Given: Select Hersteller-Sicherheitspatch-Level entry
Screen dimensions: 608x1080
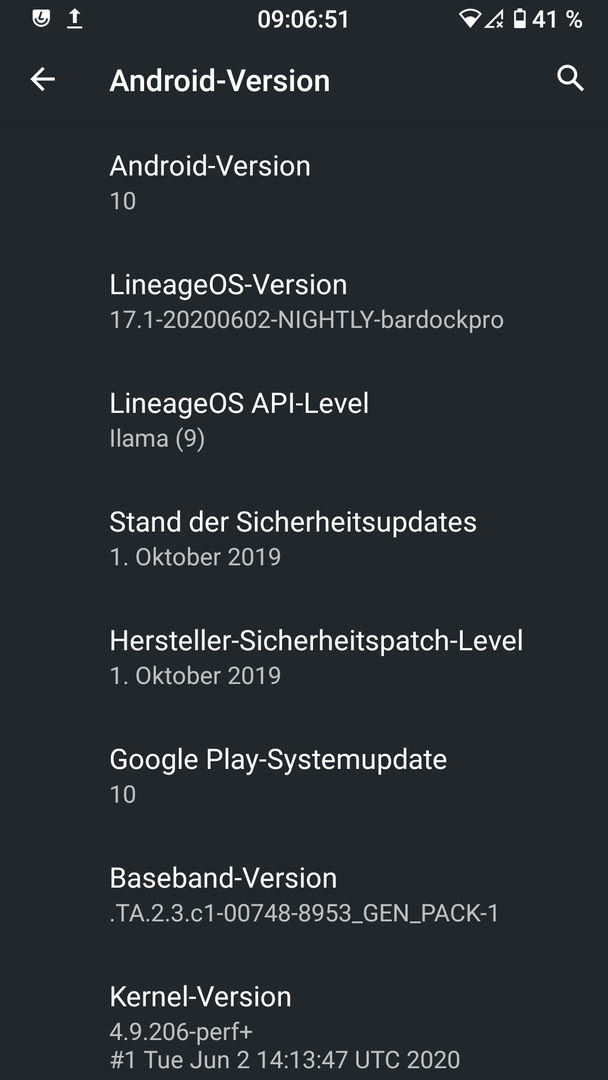Looking at the screenshot, I should click(304, 656).
